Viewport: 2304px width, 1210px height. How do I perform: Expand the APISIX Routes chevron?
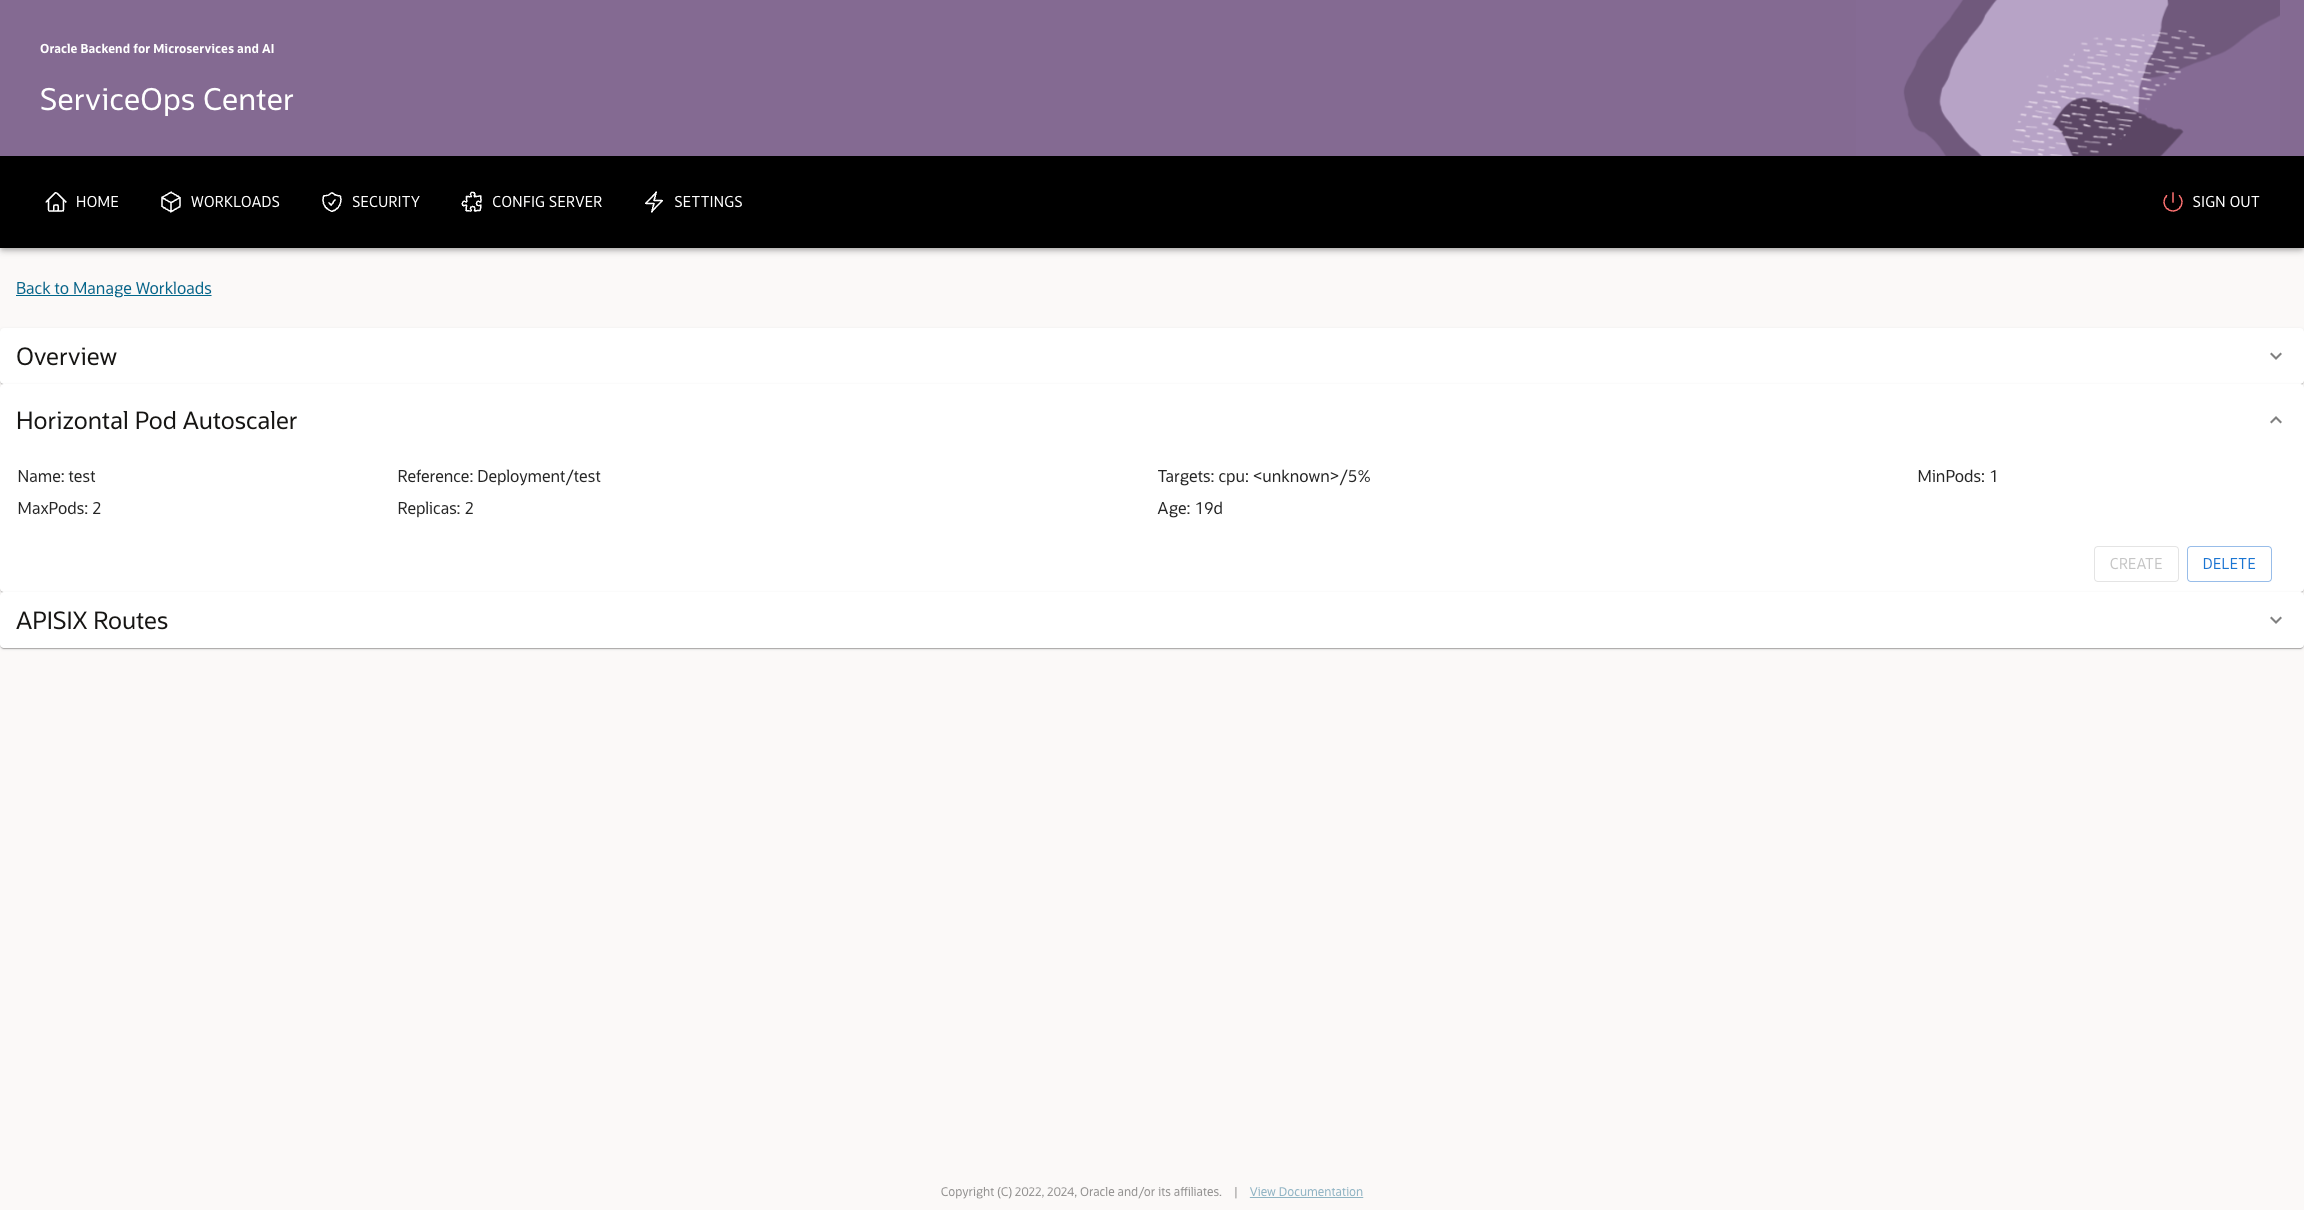click(x=2275, y=621)
